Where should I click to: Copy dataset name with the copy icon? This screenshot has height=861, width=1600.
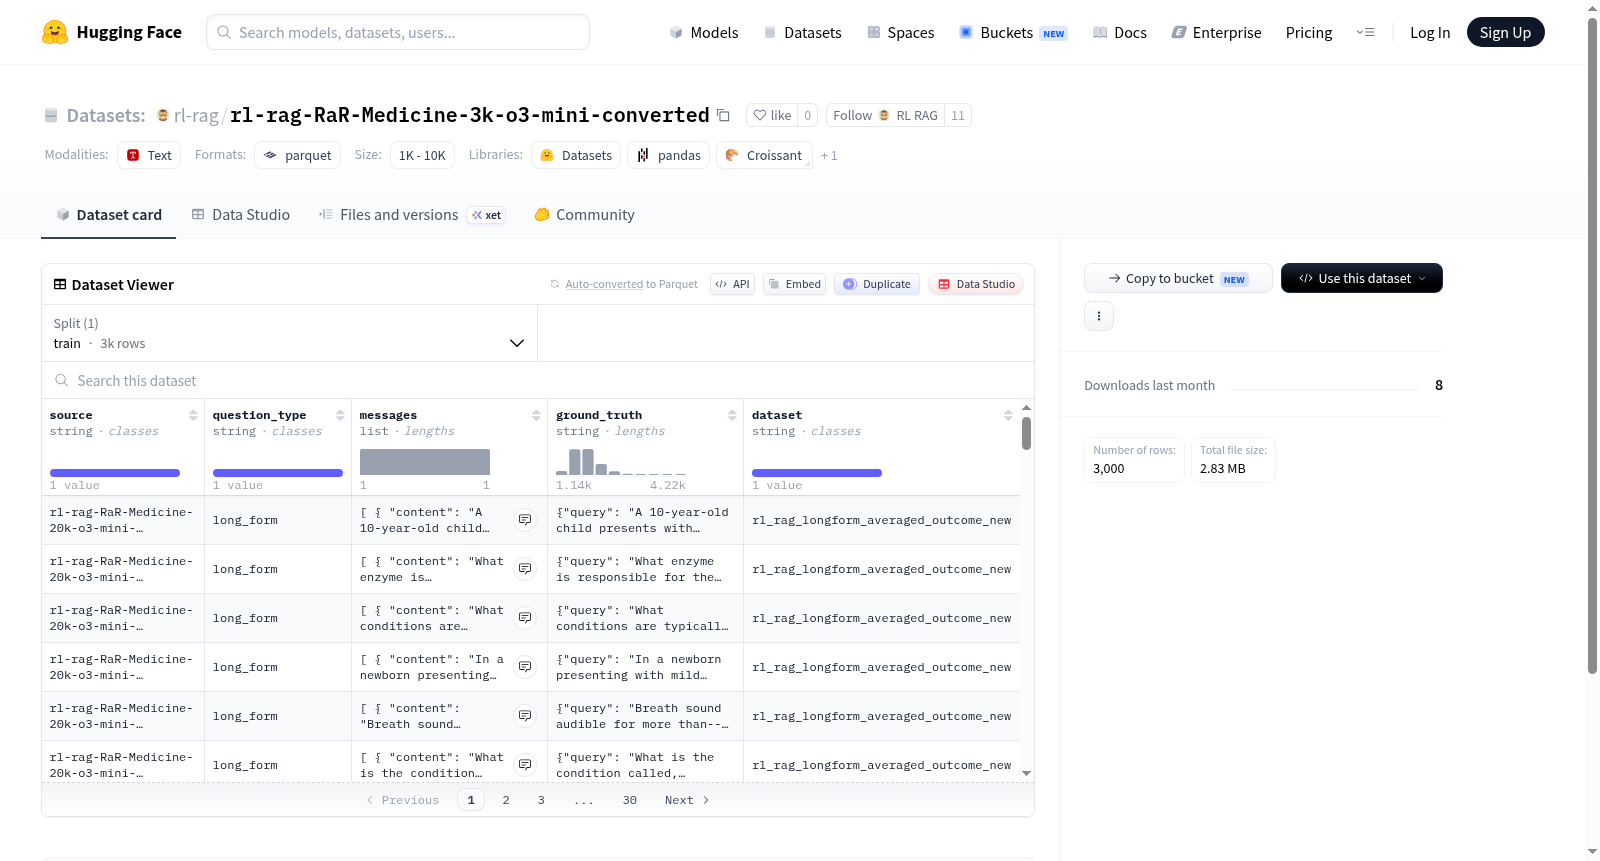(723, 115)
